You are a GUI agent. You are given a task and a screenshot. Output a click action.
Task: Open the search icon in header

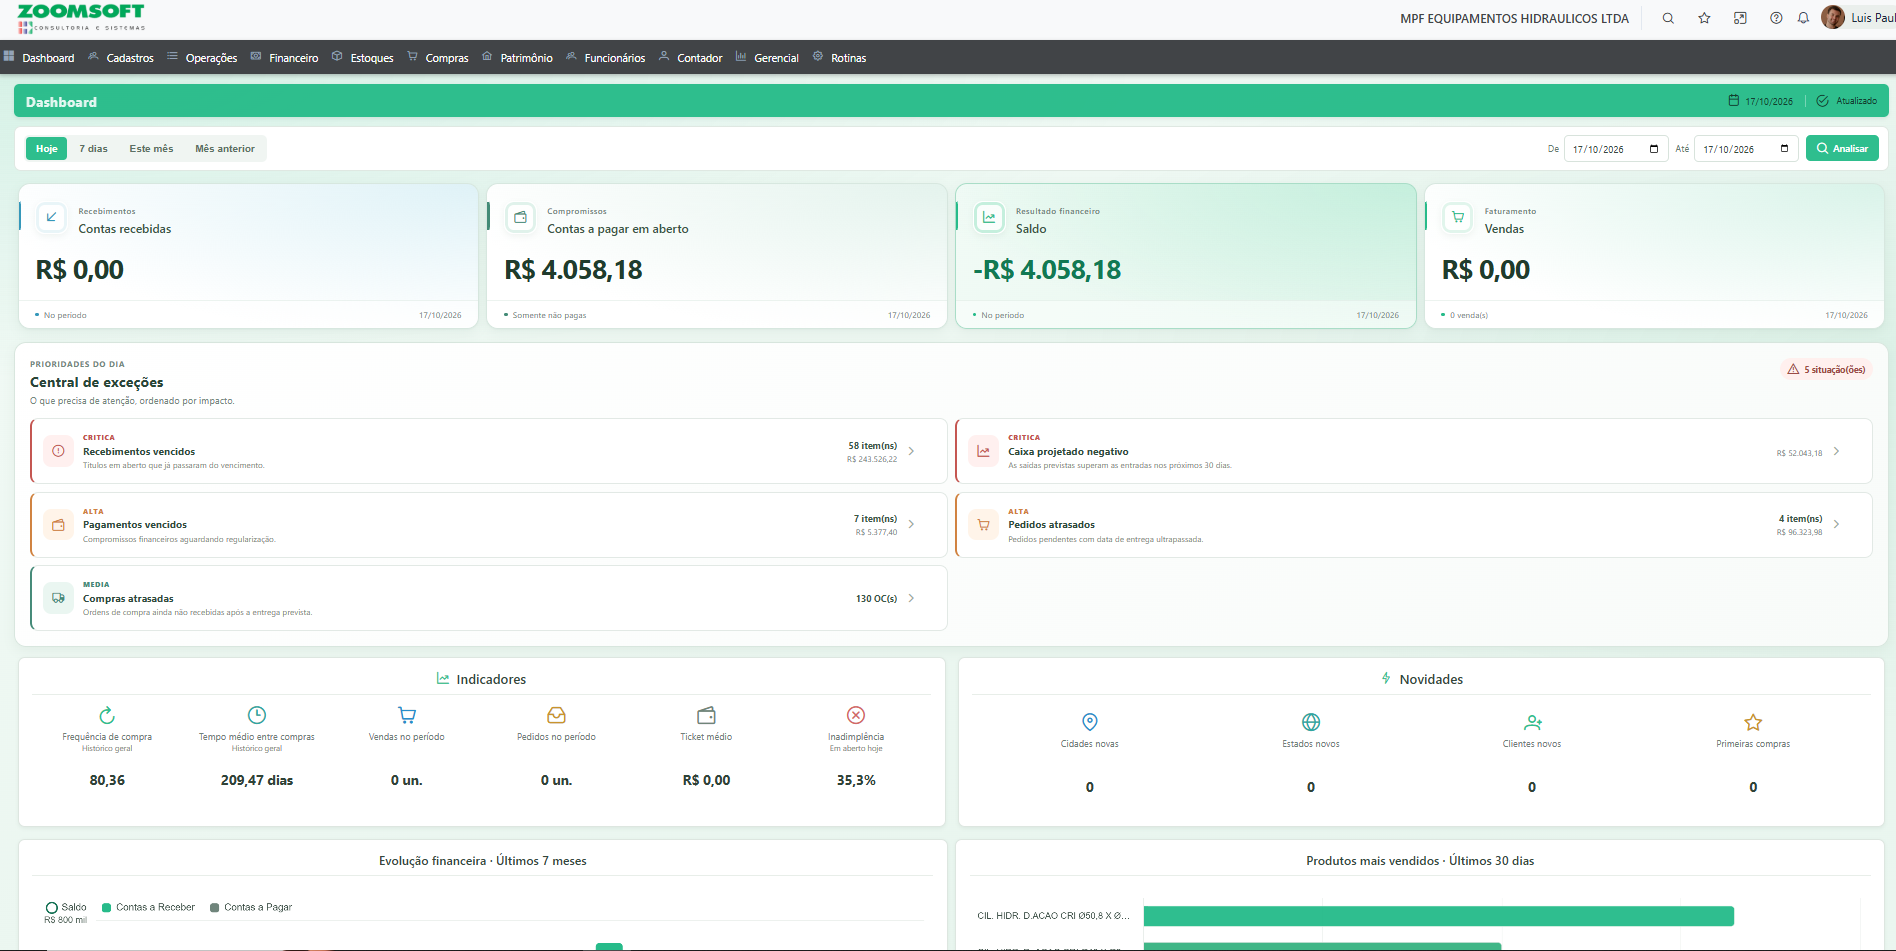tap(1668, 18)
